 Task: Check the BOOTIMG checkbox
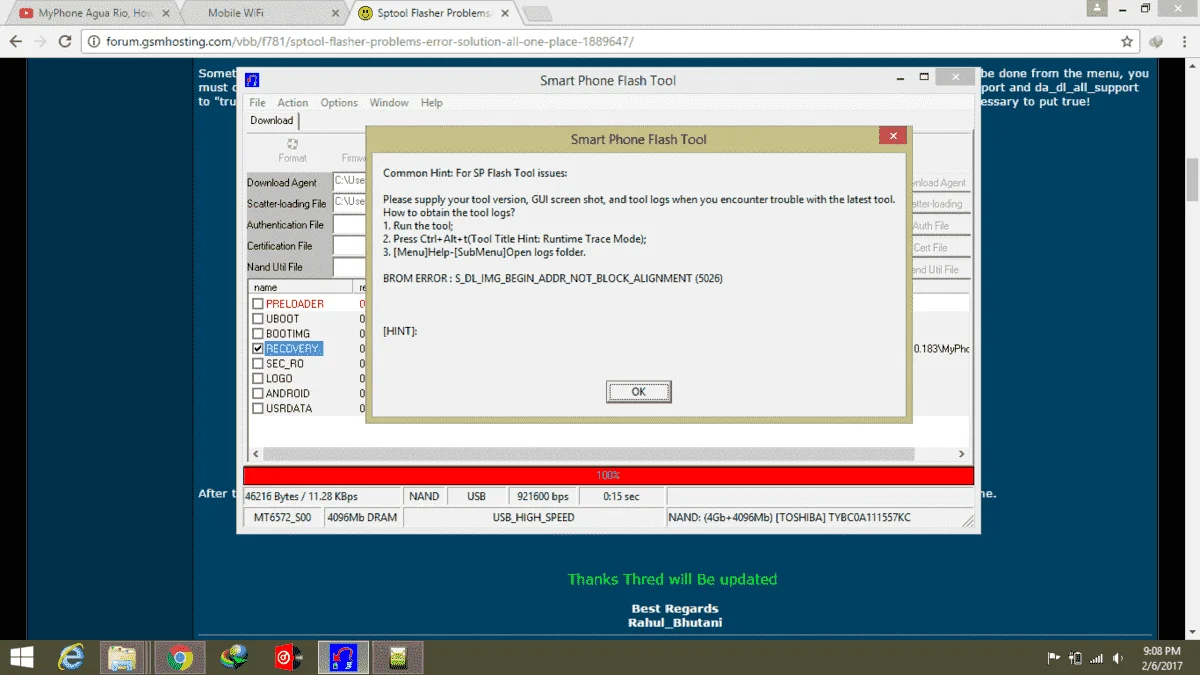[258, 334]
